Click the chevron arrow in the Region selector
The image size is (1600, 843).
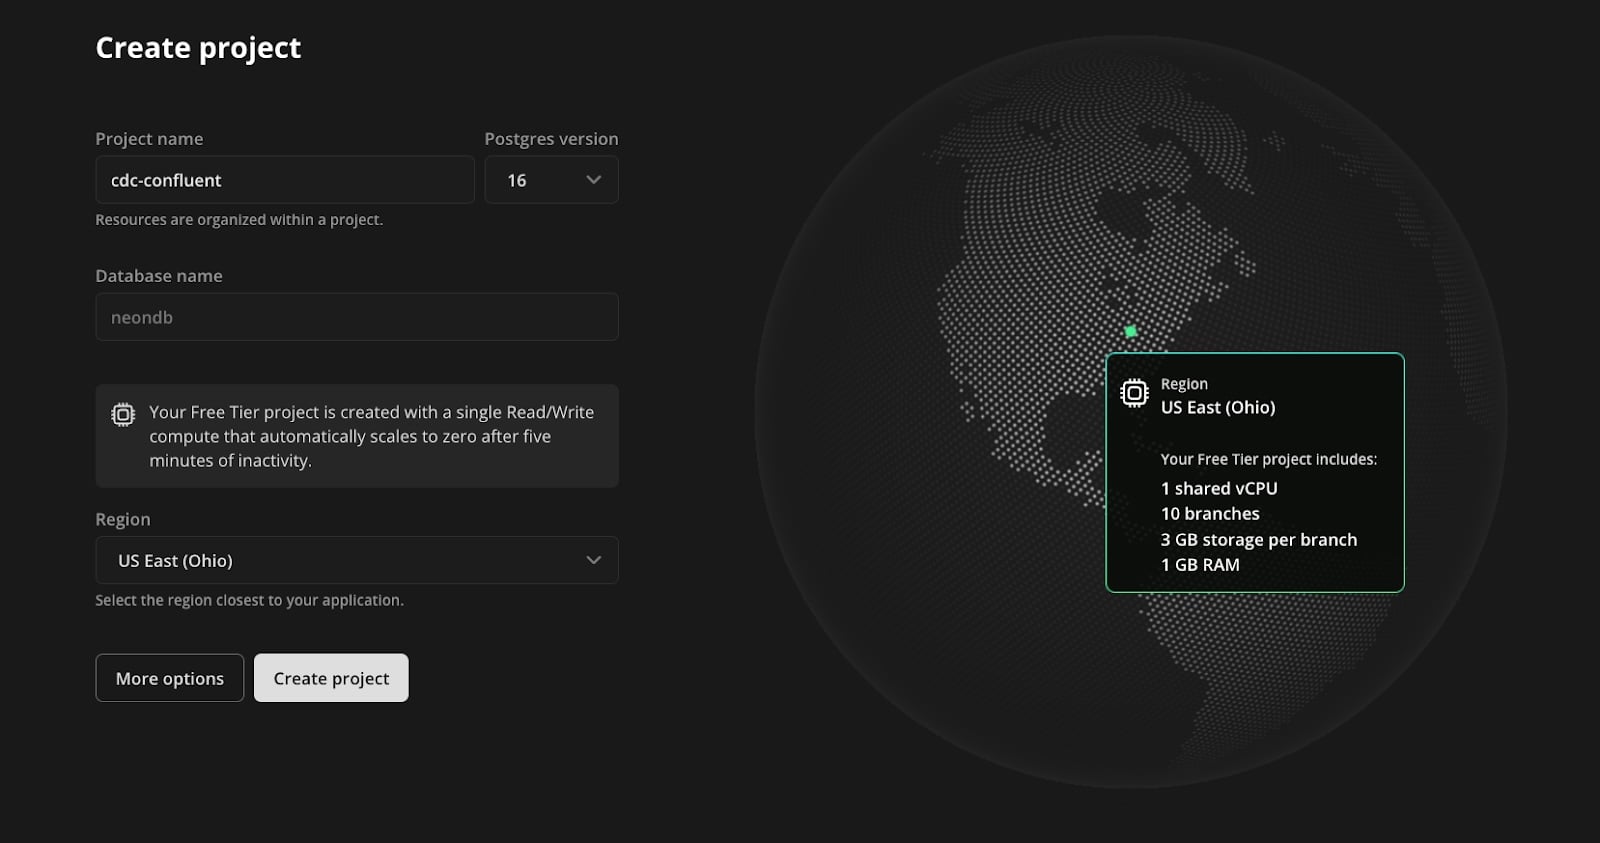593,560
